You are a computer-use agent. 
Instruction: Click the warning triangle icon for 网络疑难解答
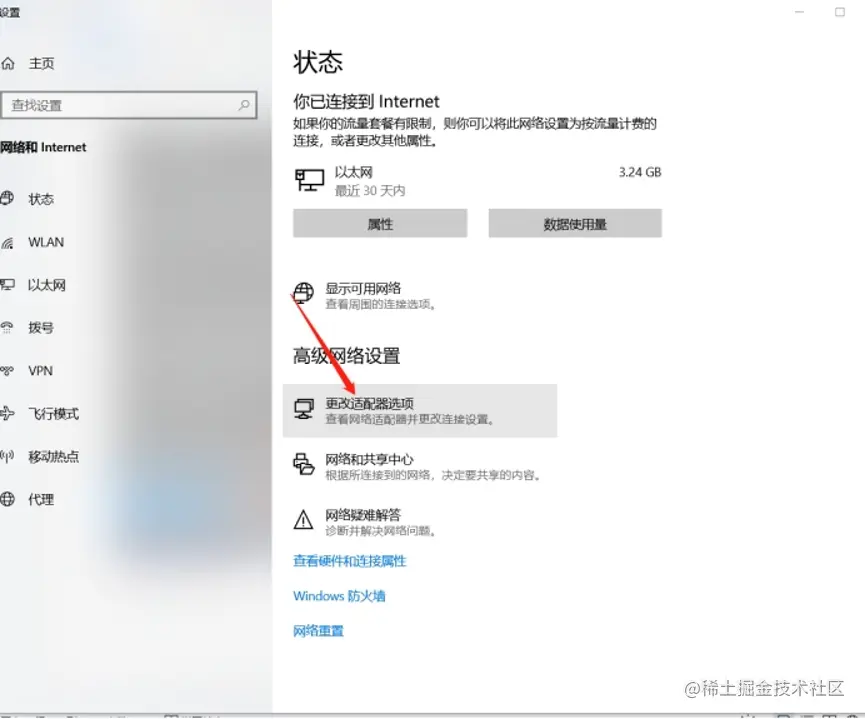pyautogui.click(x=303, y=519)
